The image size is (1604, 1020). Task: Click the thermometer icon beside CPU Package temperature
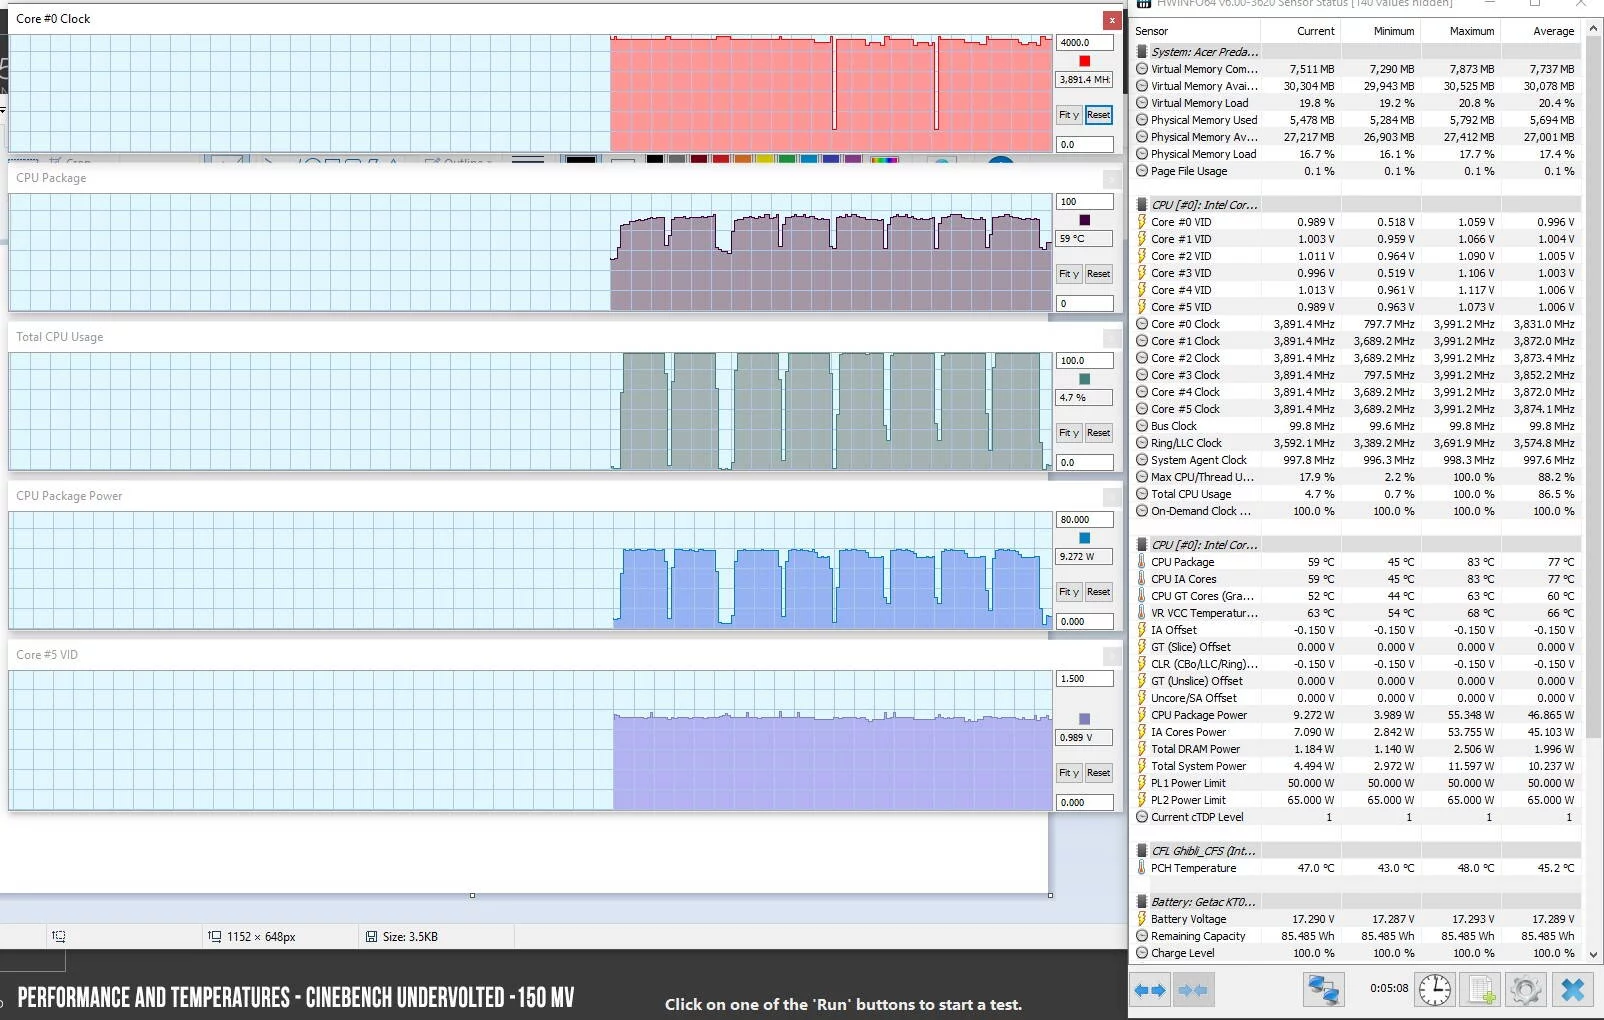coord(1142,562)
